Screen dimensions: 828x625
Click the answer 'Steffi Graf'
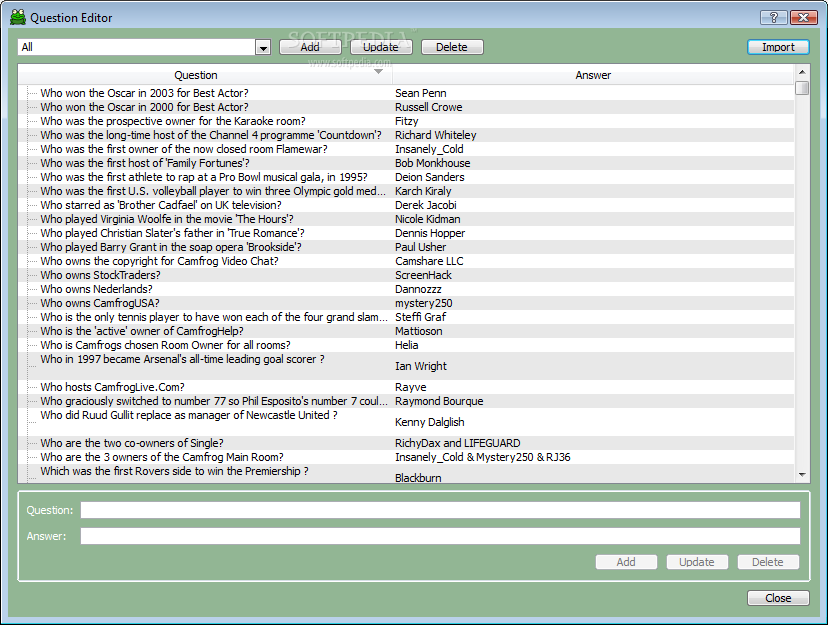point(420,317)
